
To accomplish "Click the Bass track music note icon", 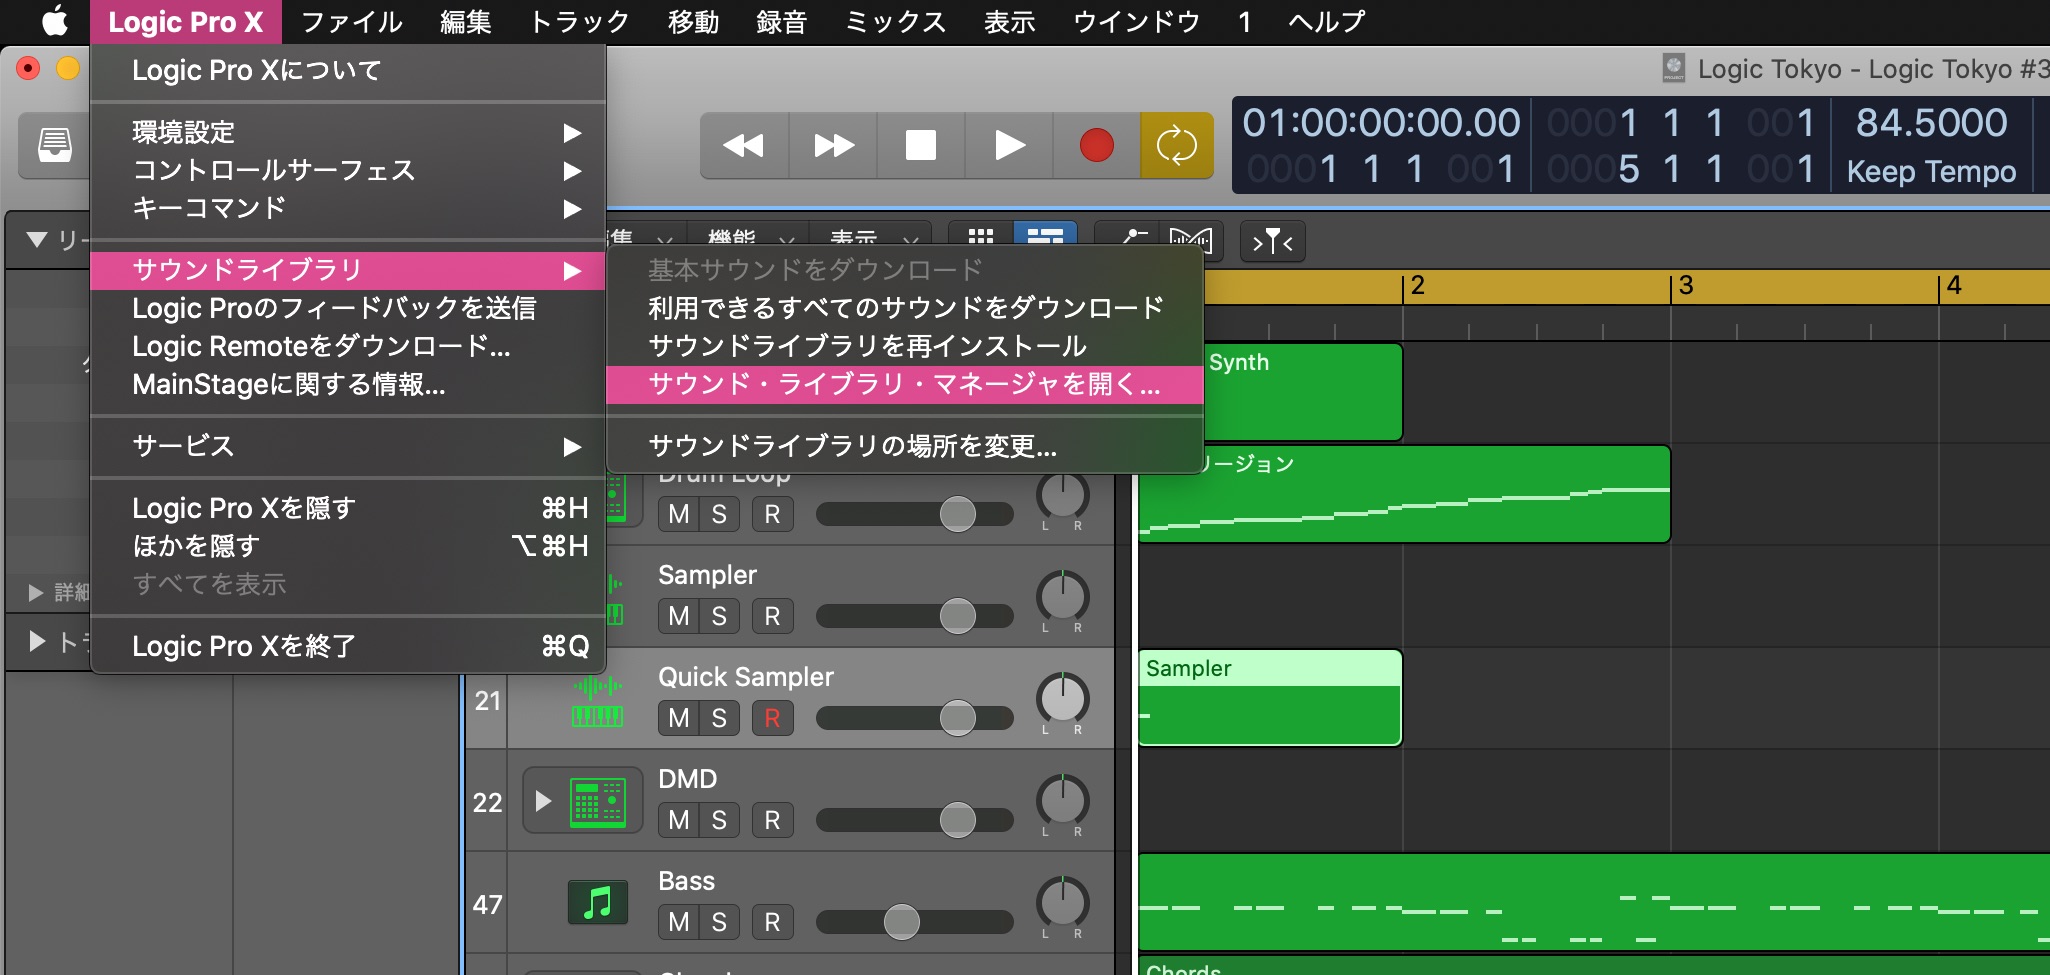I will point(598,903).
